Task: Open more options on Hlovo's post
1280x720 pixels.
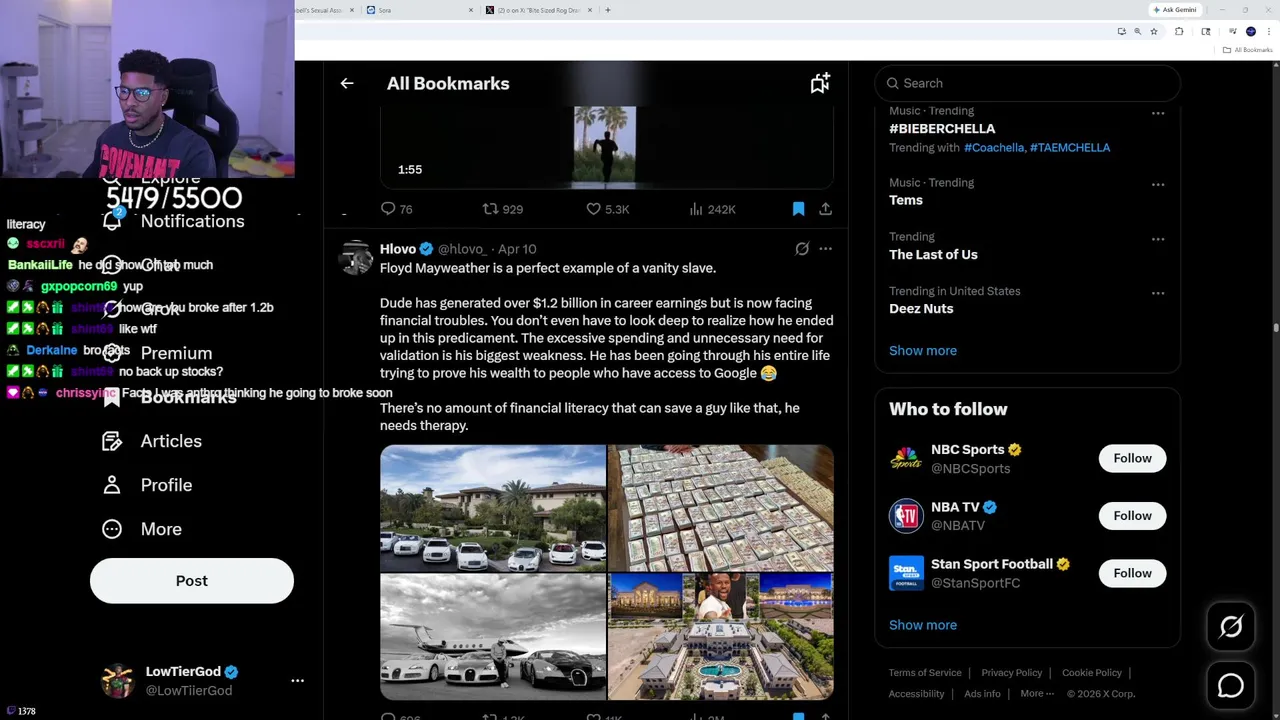Action: pyautogui.click(x=825, y=249)
